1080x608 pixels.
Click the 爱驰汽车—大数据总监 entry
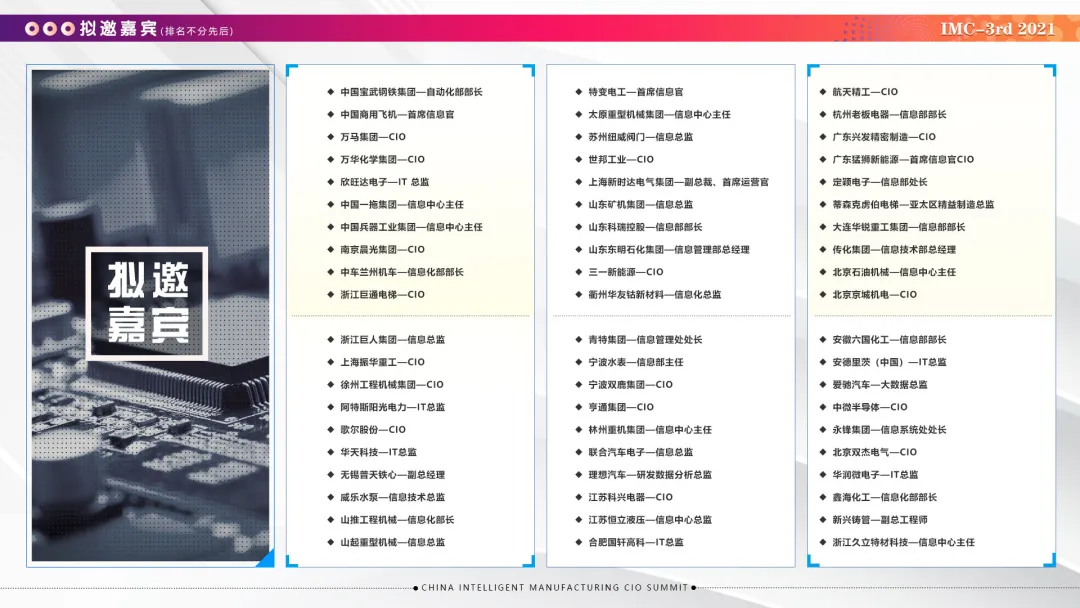pos(880,384)
